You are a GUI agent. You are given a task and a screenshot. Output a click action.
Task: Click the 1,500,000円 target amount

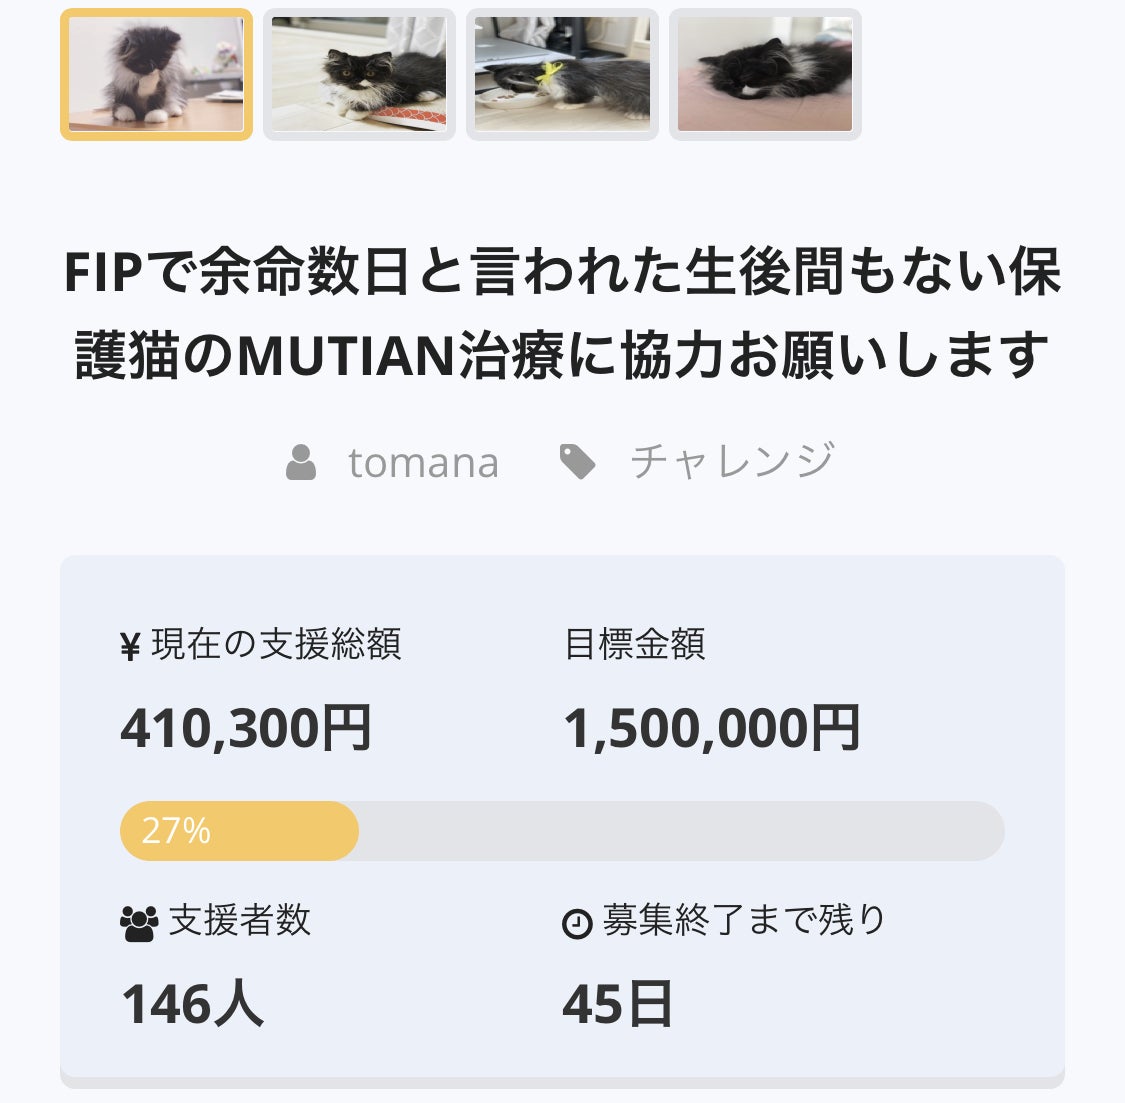712,728
